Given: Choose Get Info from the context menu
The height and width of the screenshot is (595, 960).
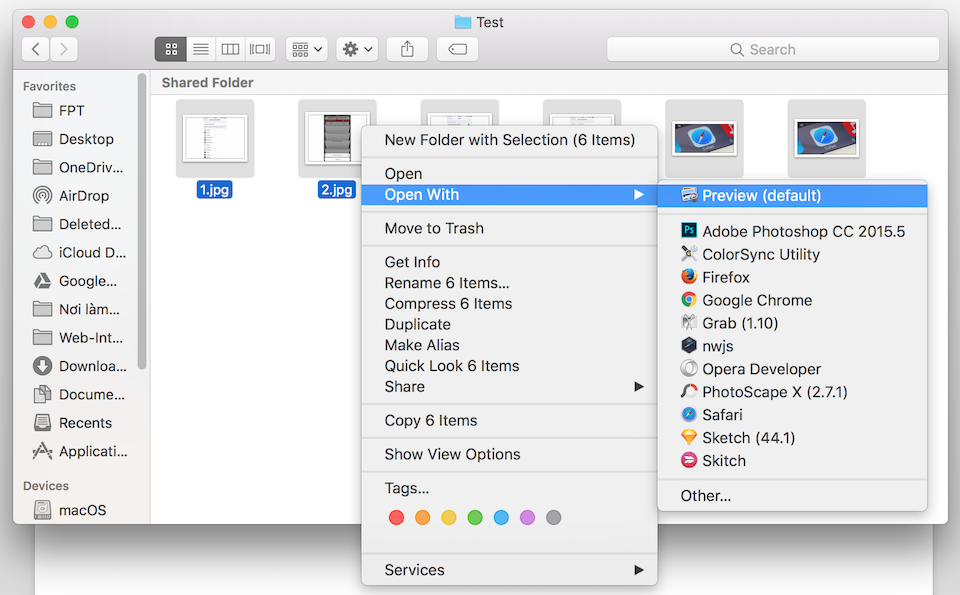Looking at the screenshot, I should click(x=412, y=261).
